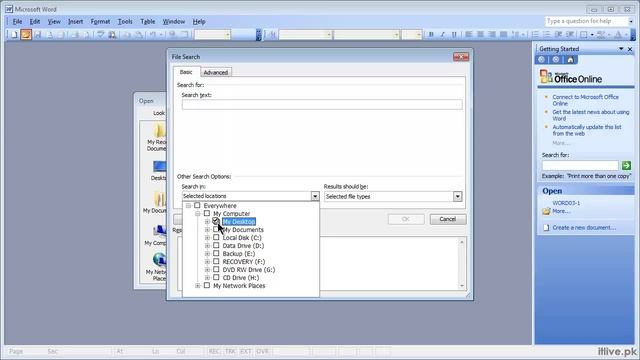Image resolution: width=640 pixels, height=360 pixels.
Task: Click the Research toolbar icon
Action: (112, 35)
